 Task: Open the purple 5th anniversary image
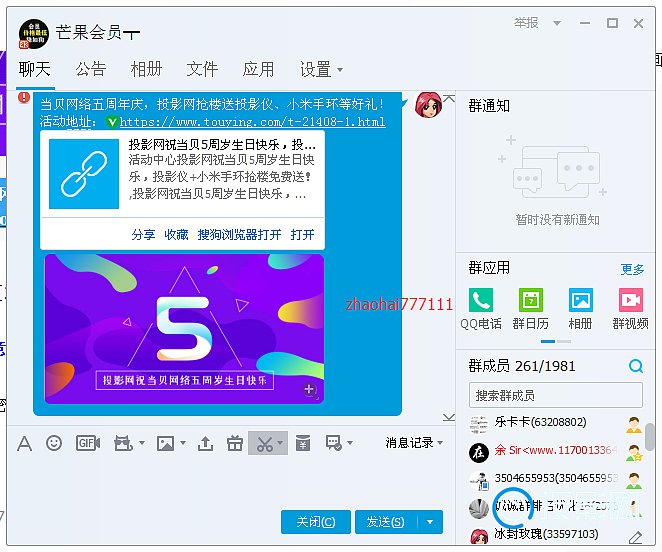[x=184, y=329]
